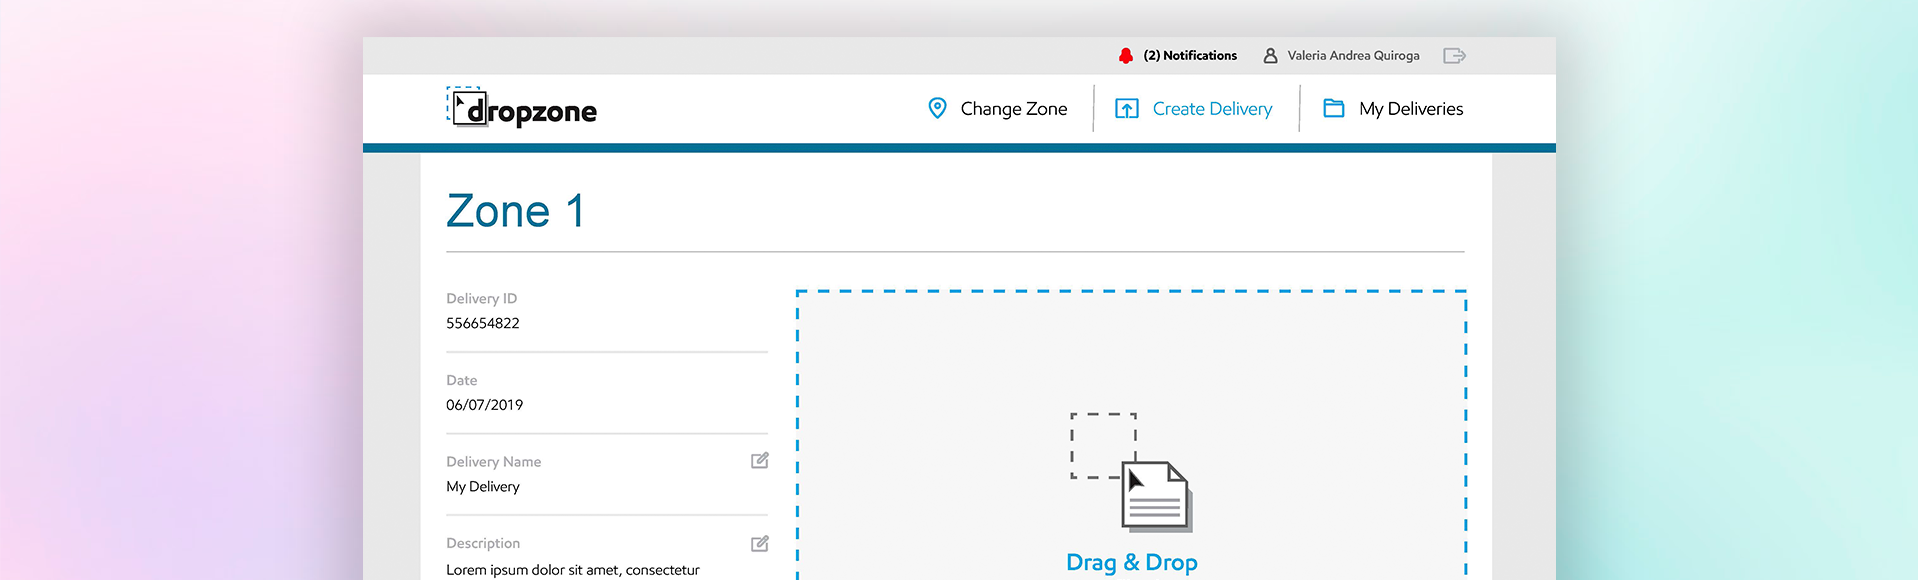Screen dimensions: 1918x580
Task: Click the logout arrow icon
Action: 1454,56
